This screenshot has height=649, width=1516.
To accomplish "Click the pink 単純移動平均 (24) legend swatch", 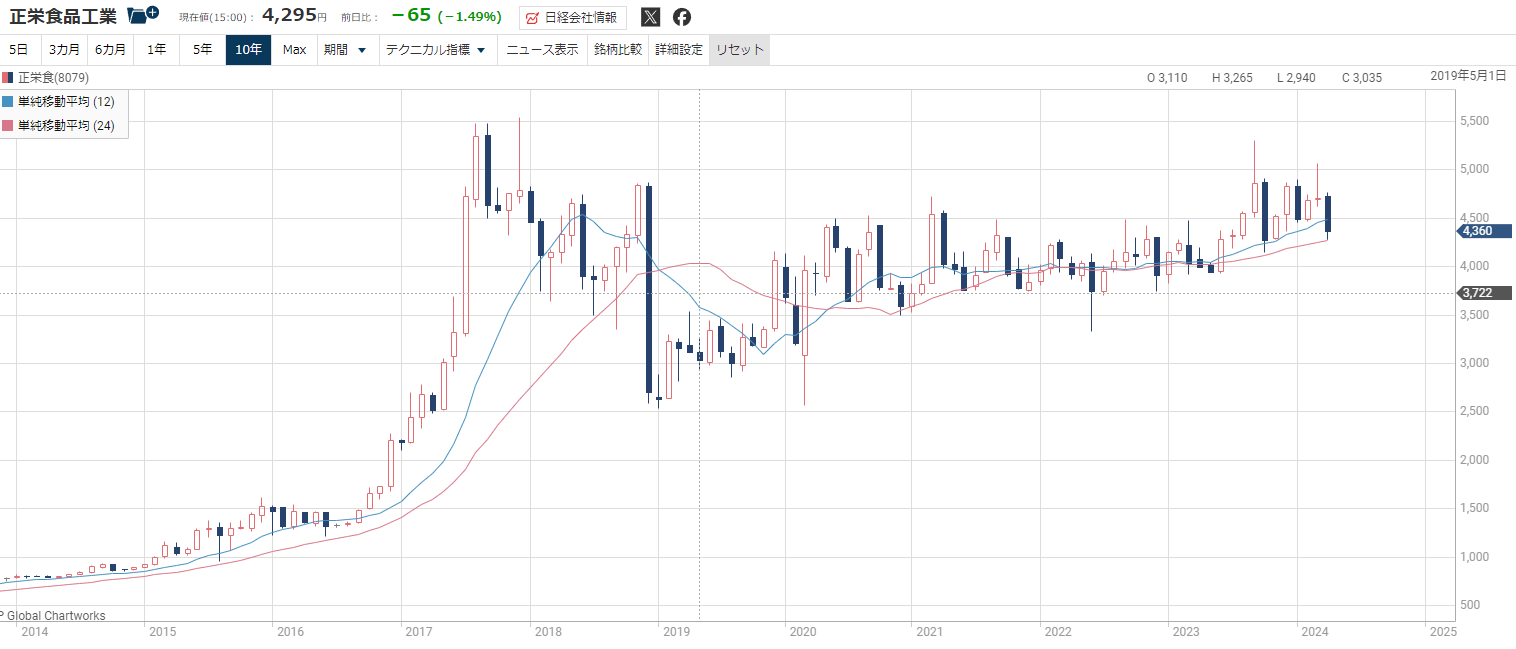I will click(9, 125).
